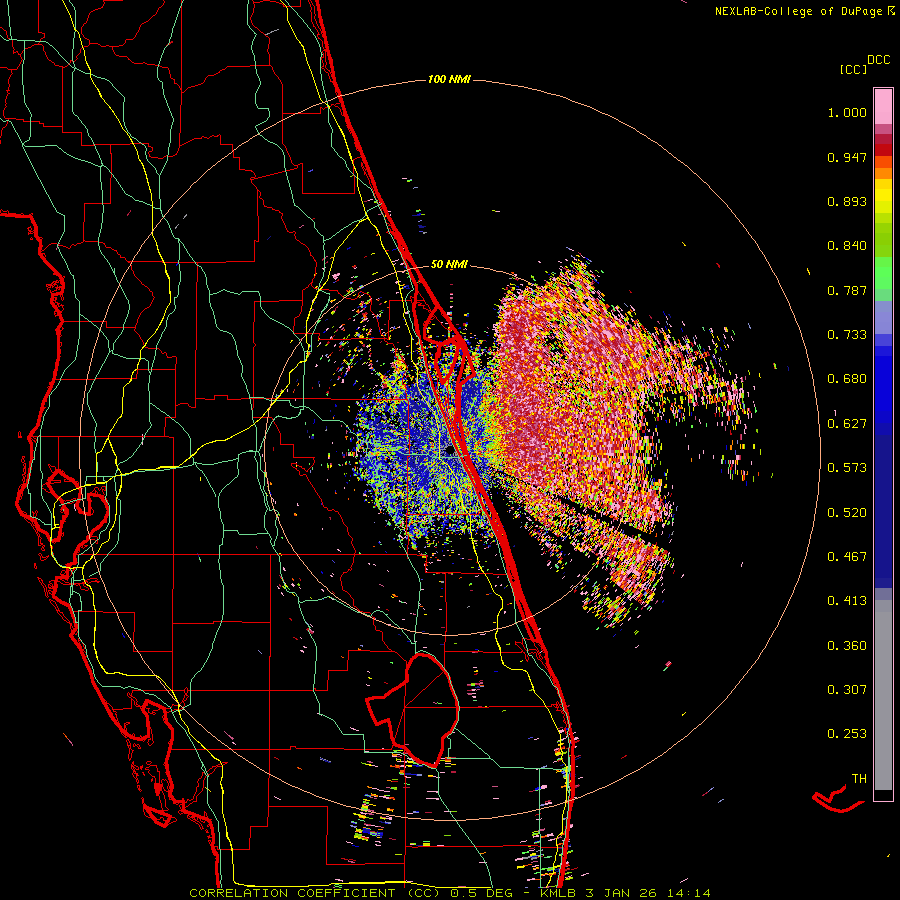This screenshot has height=900, width=900.
Task: Click the 0.307 legend value
Action: (847, 690)
